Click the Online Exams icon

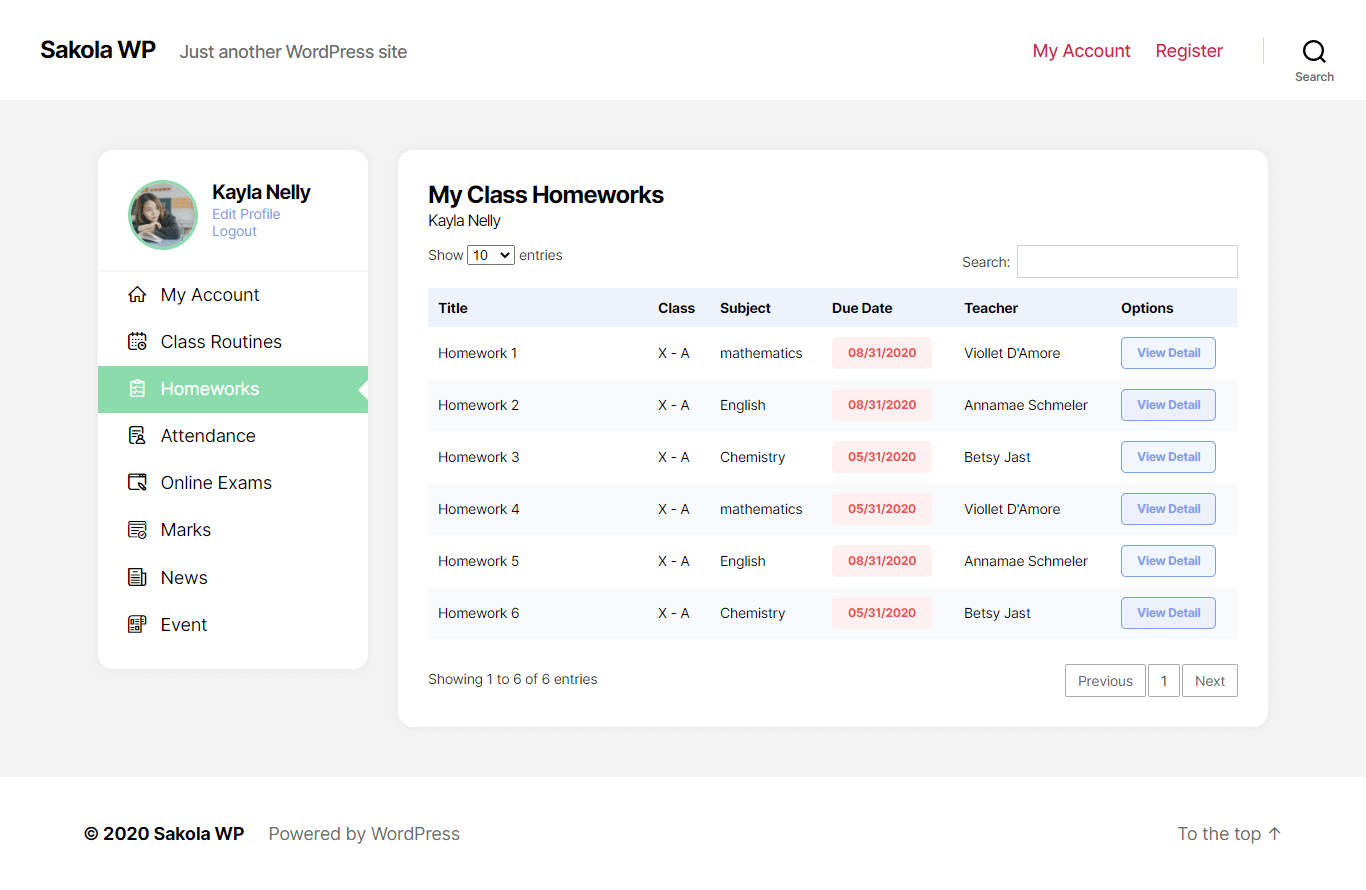pos(137,483)
